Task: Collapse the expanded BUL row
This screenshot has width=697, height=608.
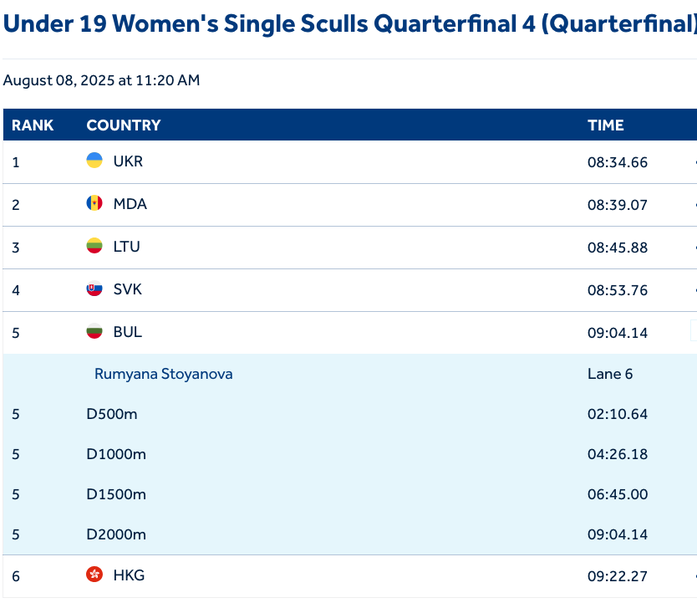Action: 350,333
